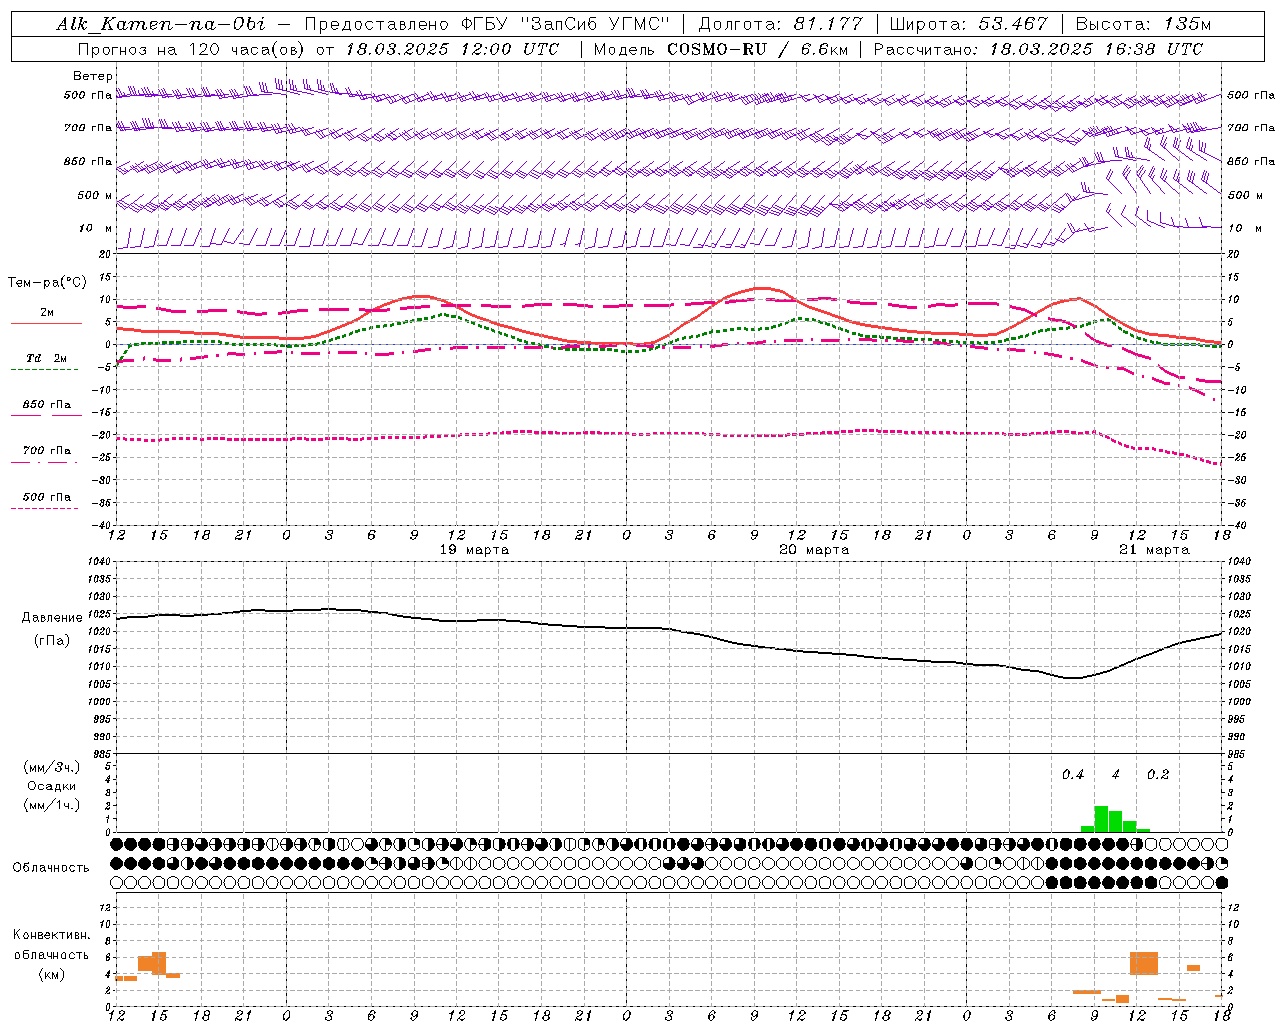Click the "Осадки" precipitation label
1280x1024 pixels.
[x=51, y=786]
